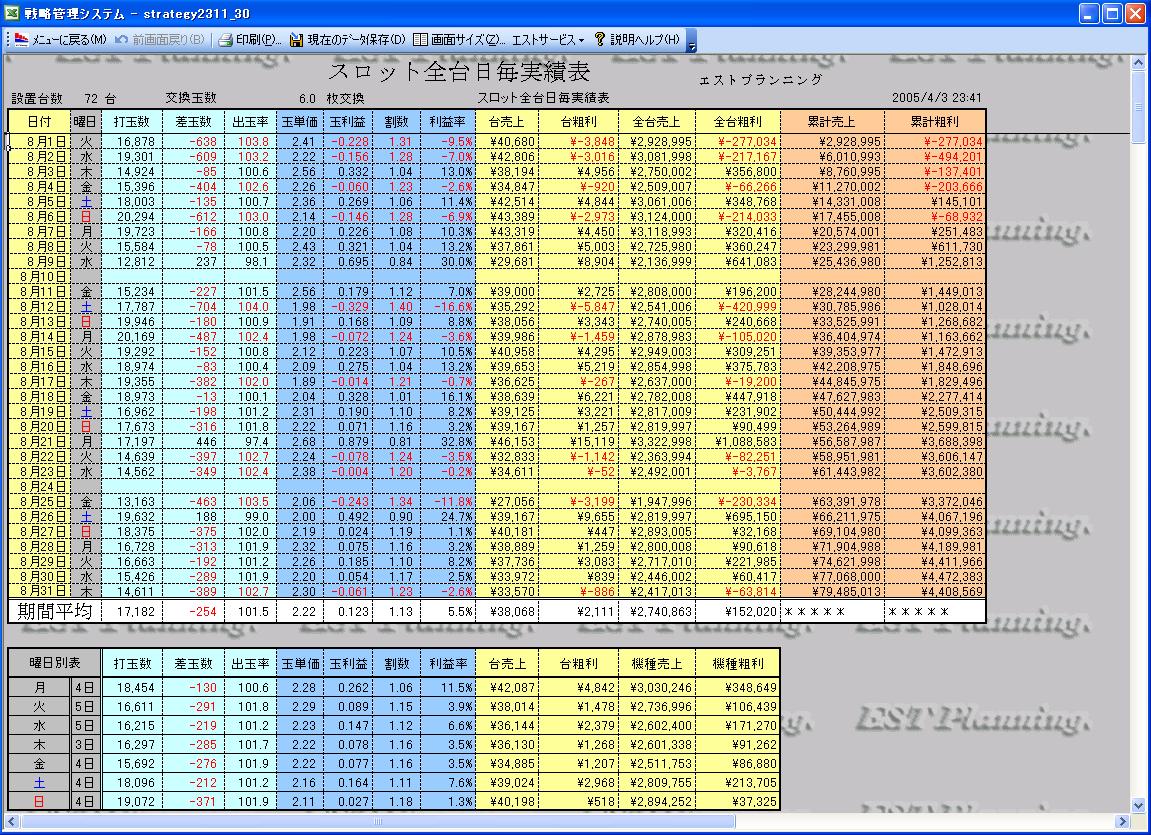Click the printer icon for 印刷
Image resolution: width=1151 pixels, height=835 pixels.
225,40
